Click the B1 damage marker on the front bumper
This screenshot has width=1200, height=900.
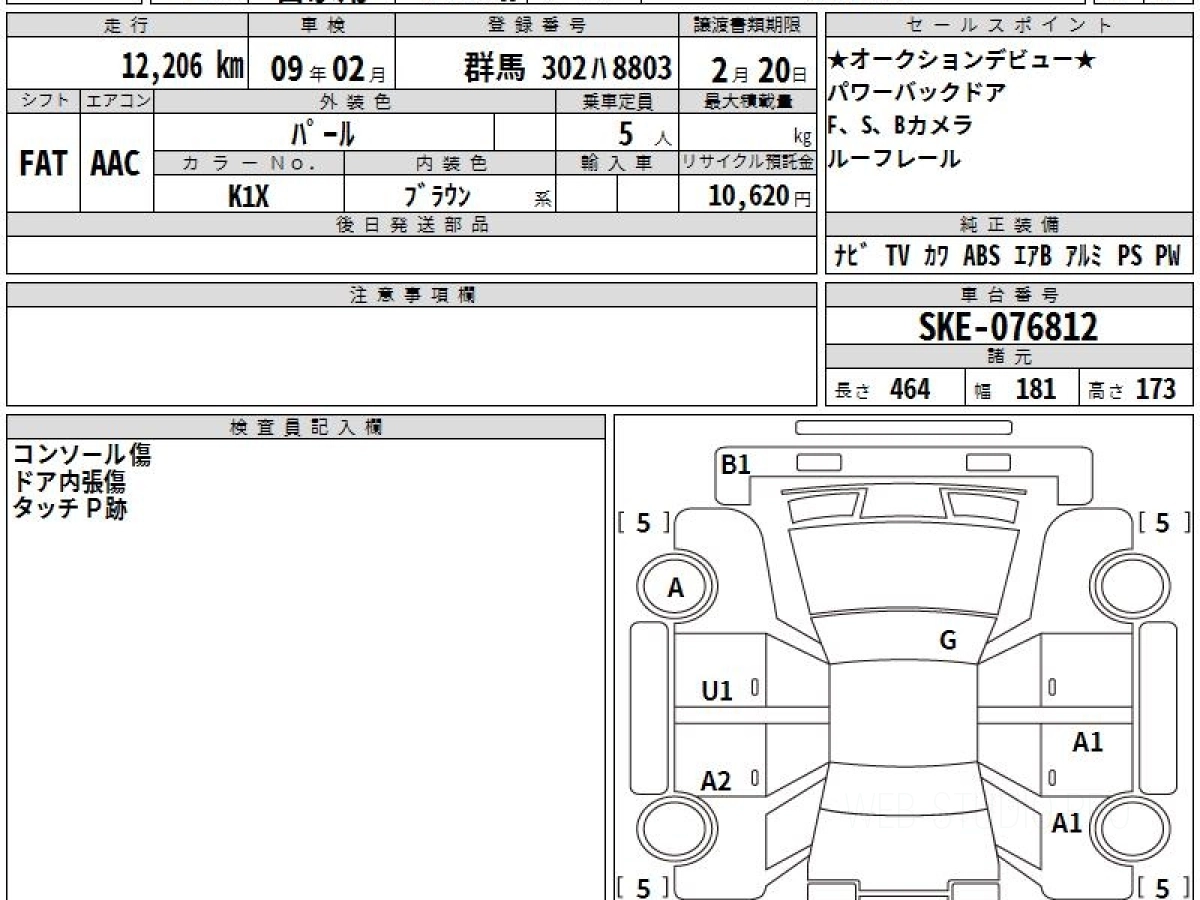click(x=736, y=465)
